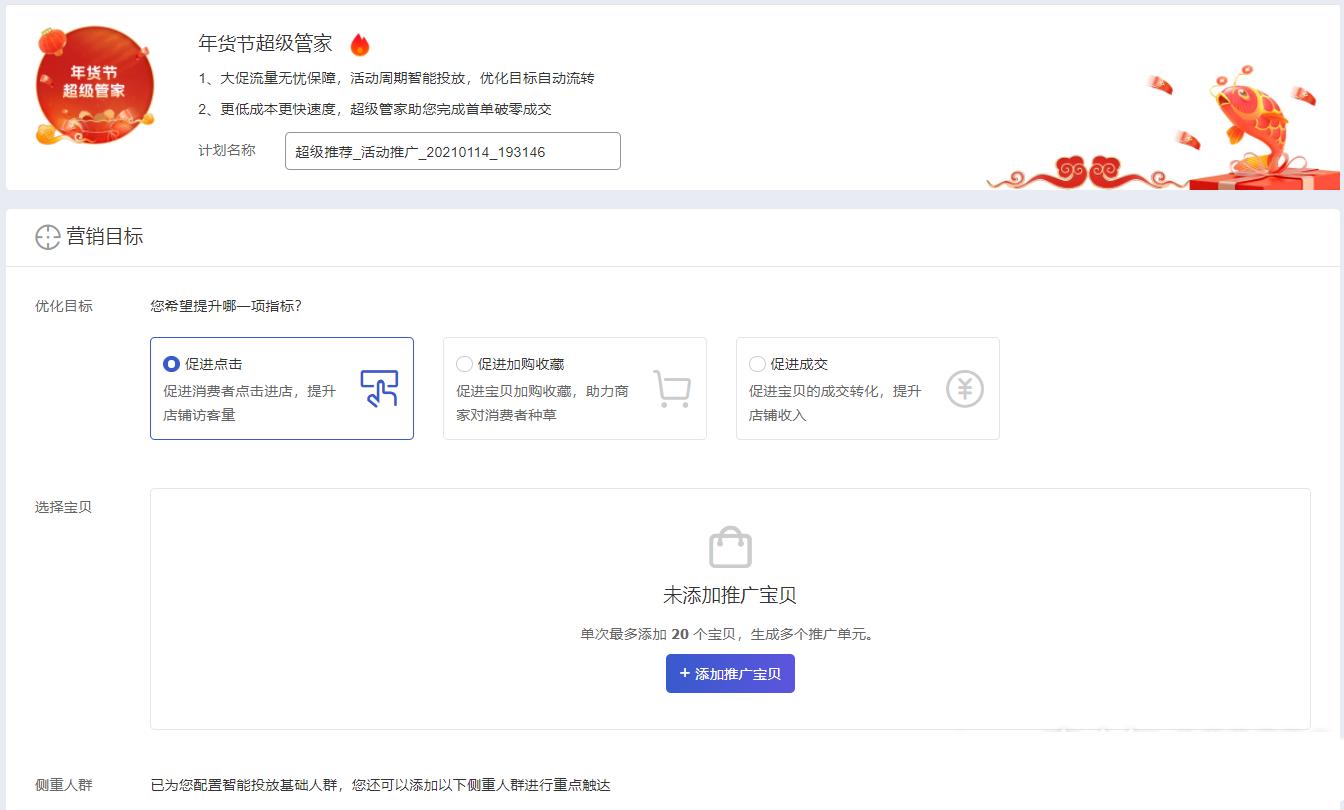This screenshot has width=1344, height=810.
Task: Click the 添加推广宝贝 button
Action: pyautogui.click(x=730, y=673)
